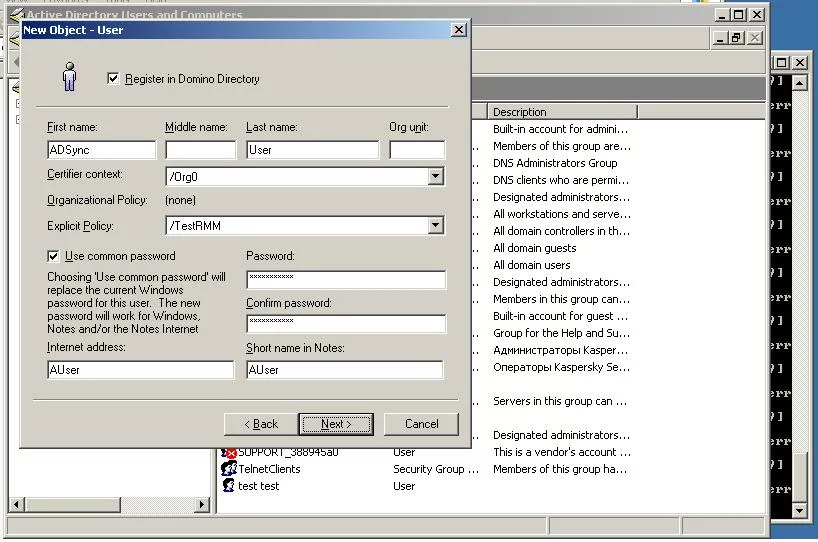The image size is (818, 542).
Task: Maximize the Active Directory Users and Computers window
Action: 738,15
